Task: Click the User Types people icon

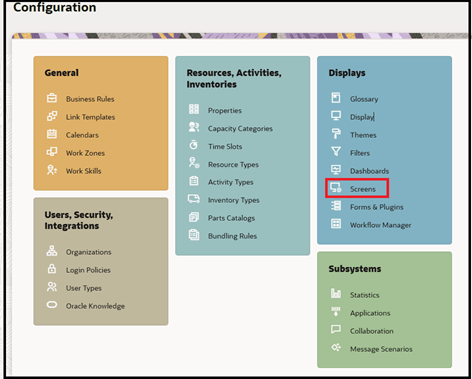Action: click(52, 287)
